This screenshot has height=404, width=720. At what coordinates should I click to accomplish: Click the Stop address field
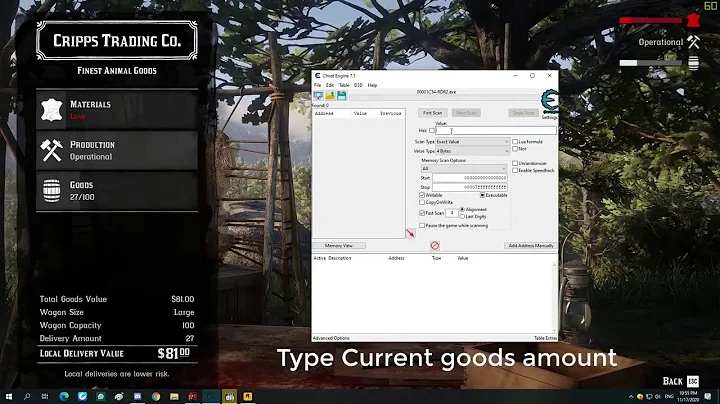(x=470, y=187)
